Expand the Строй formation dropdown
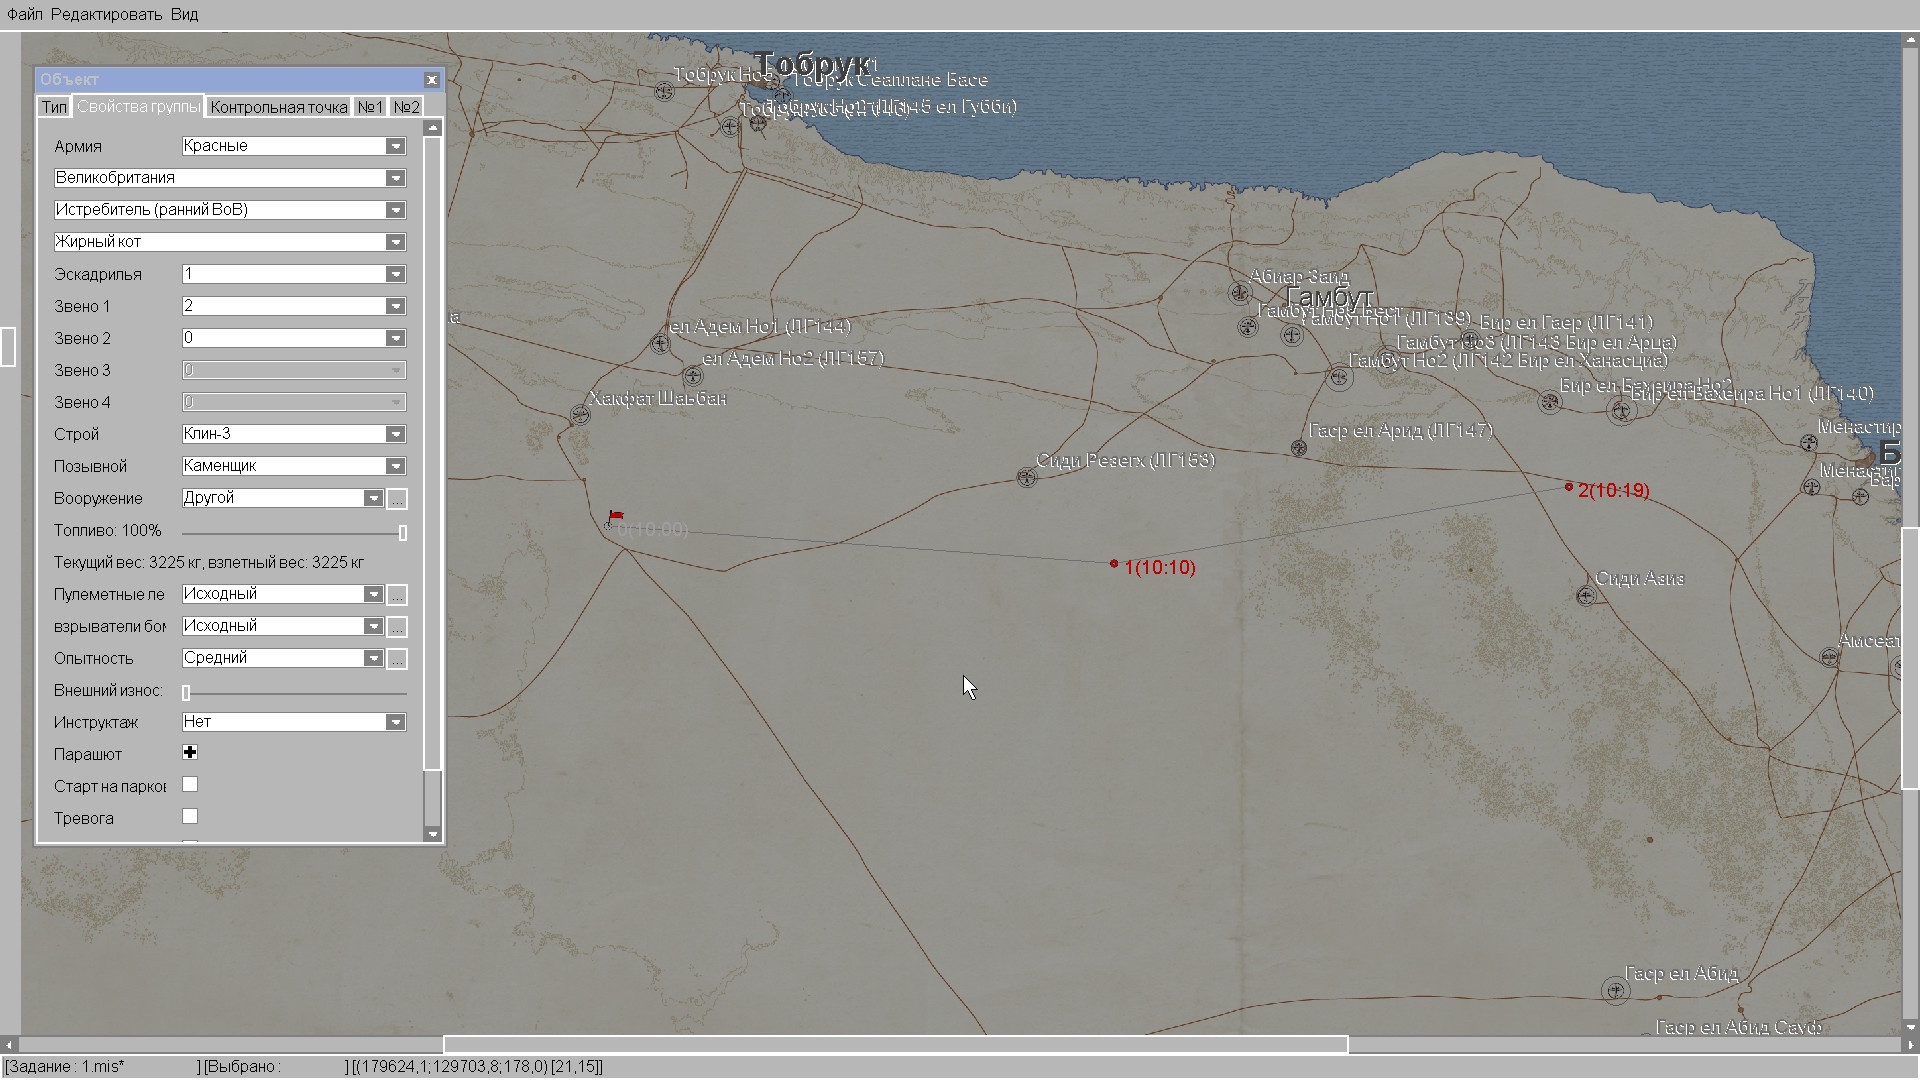 pyautogui.click(x=396, y=434)
